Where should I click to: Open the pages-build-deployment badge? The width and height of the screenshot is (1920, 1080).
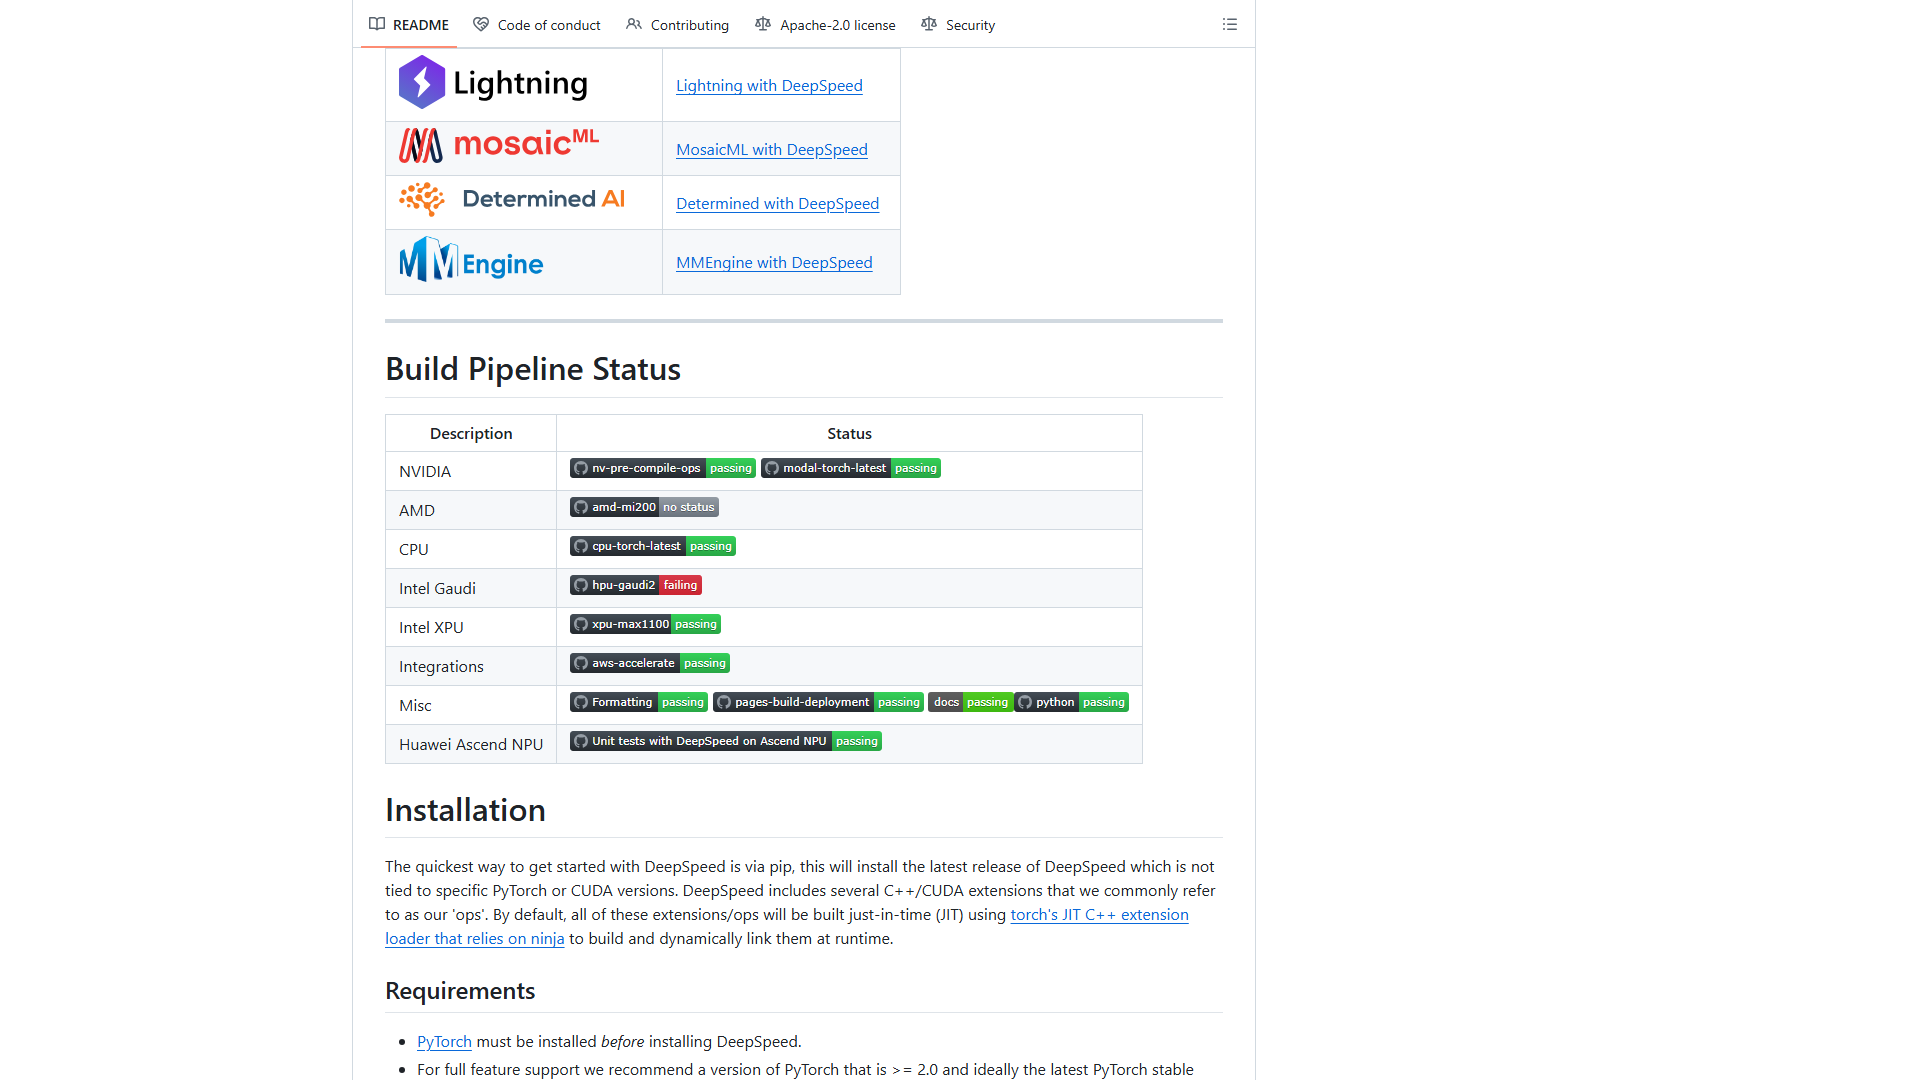click(x=818, y=702)
